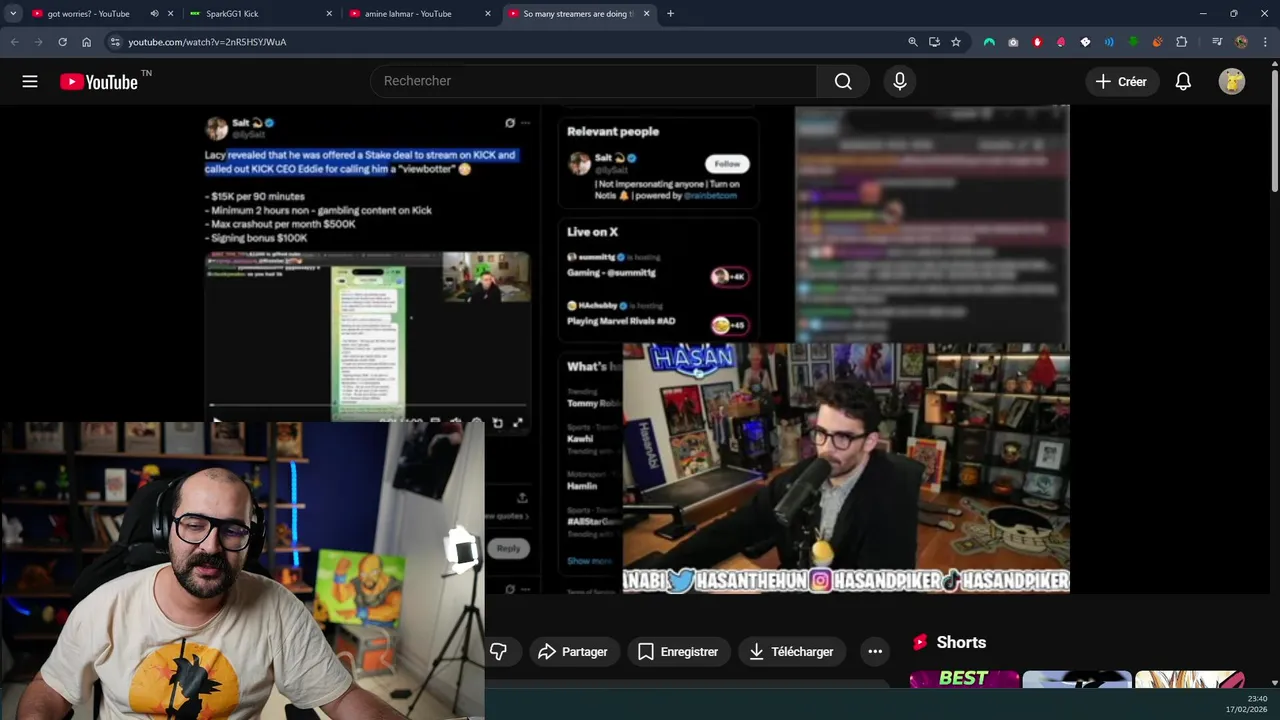Screen dimensions: 1280x720
Task: Open the green extension icon
Action: 1133,42
